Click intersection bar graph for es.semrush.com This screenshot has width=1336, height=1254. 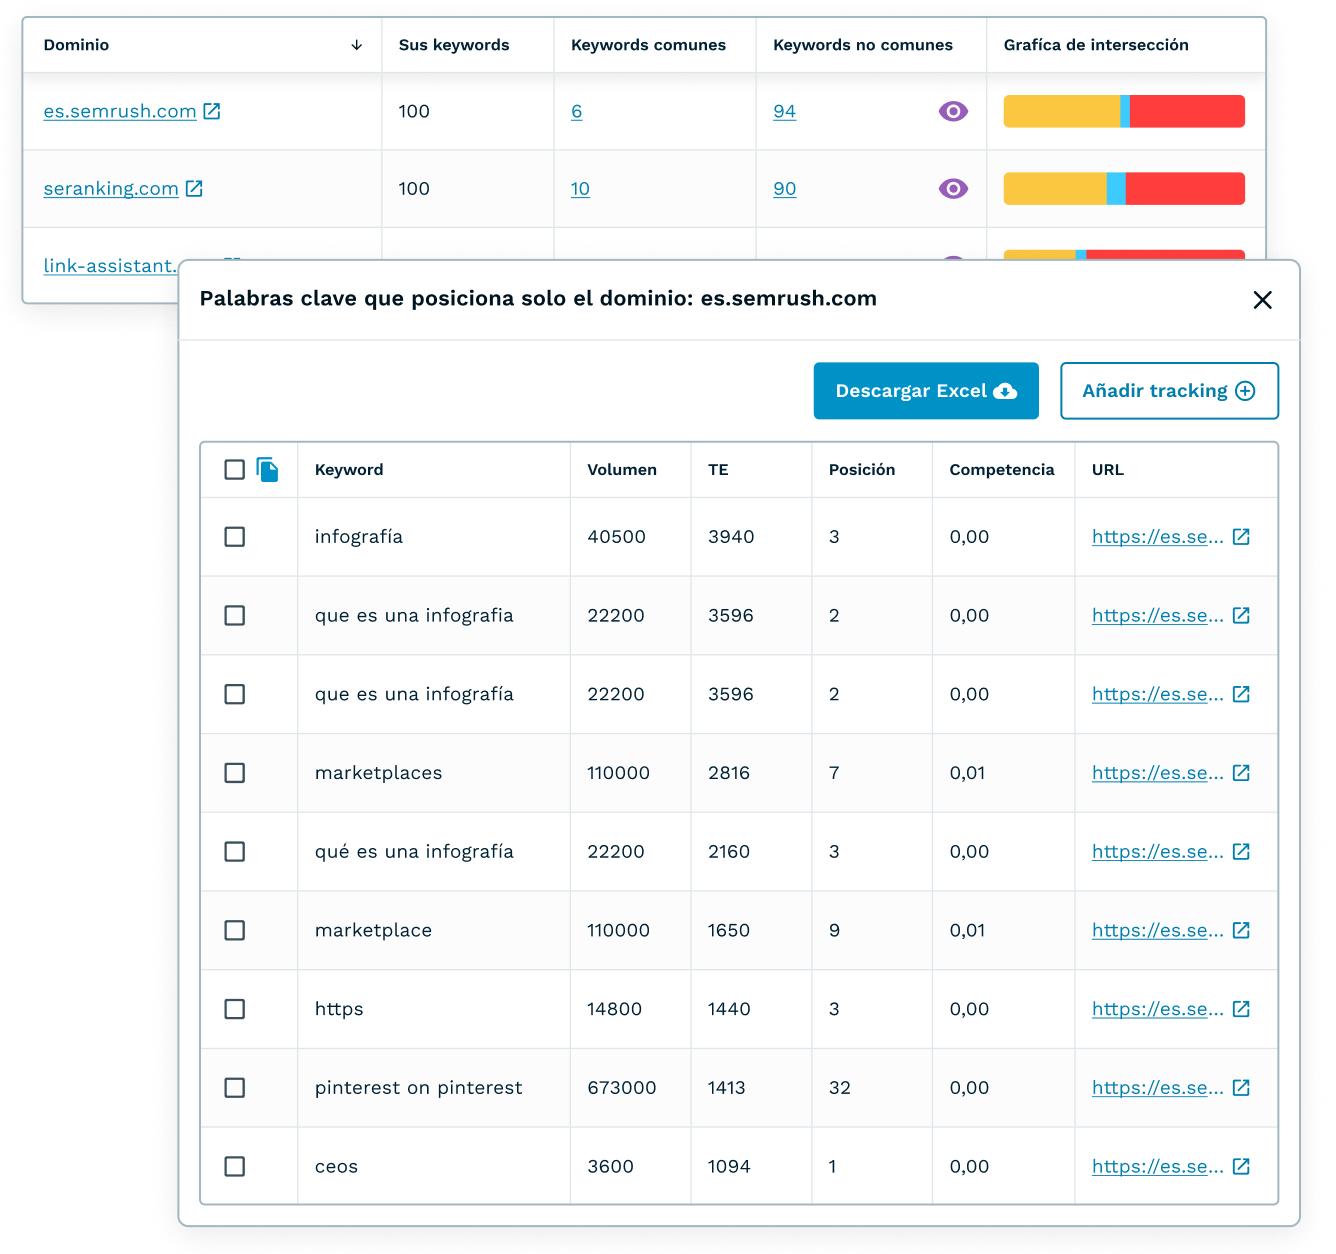pyautogui.click(x=1123, y=111)
